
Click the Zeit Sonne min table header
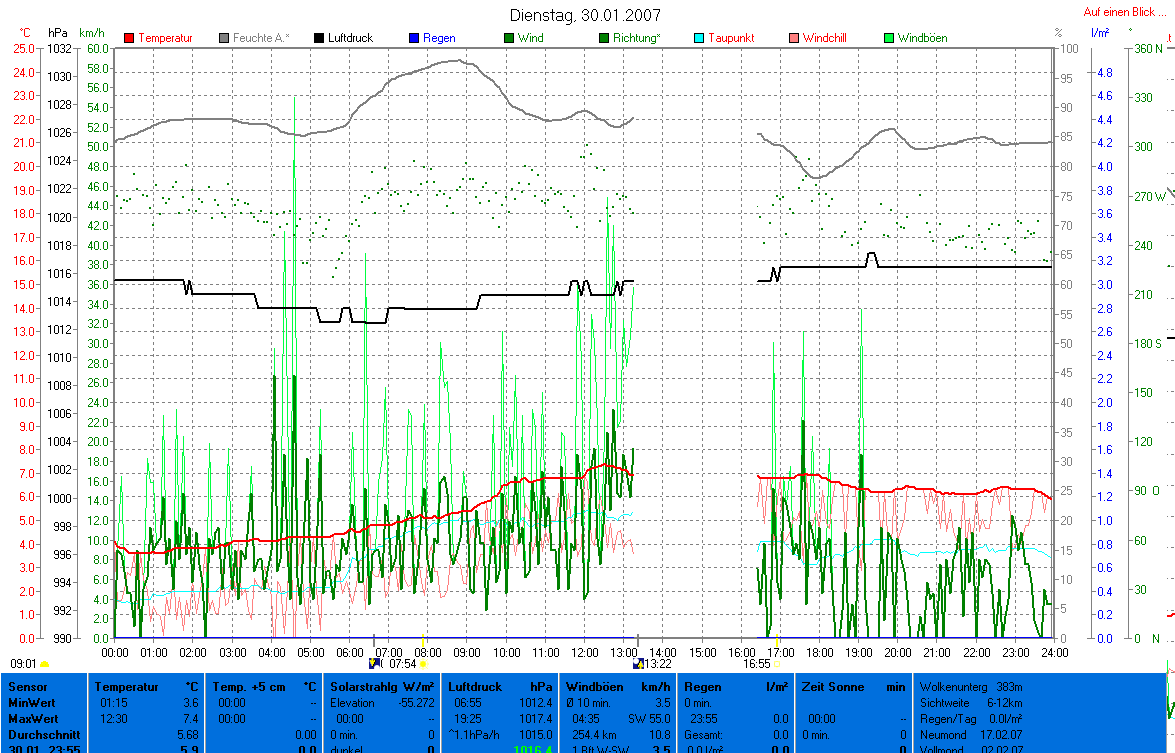pyautogui.click(x=851, y=687)
